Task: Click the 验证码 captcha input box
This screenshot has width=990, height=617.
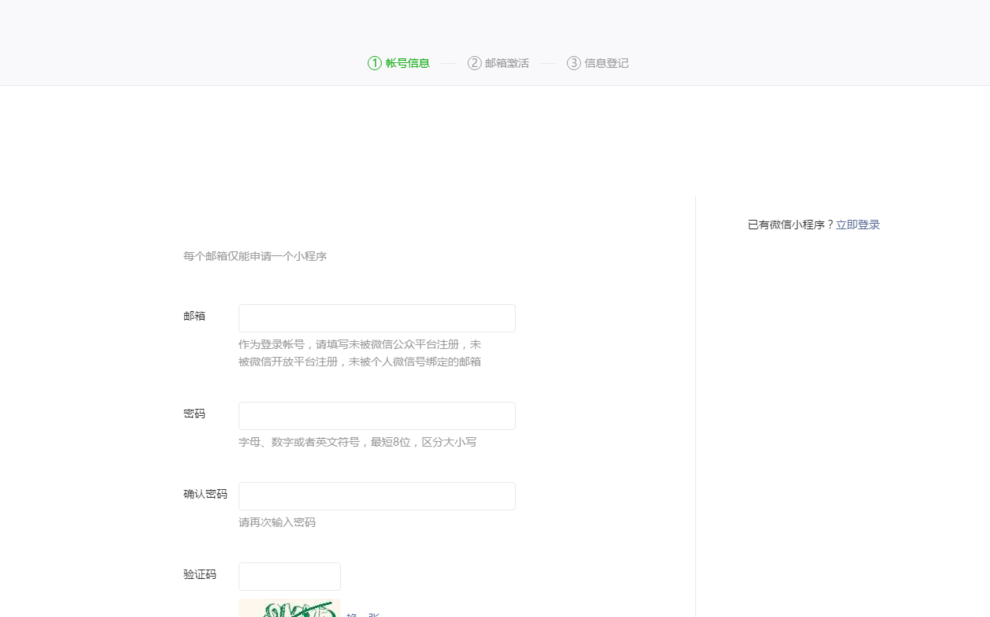Action: tap(288, 576)
